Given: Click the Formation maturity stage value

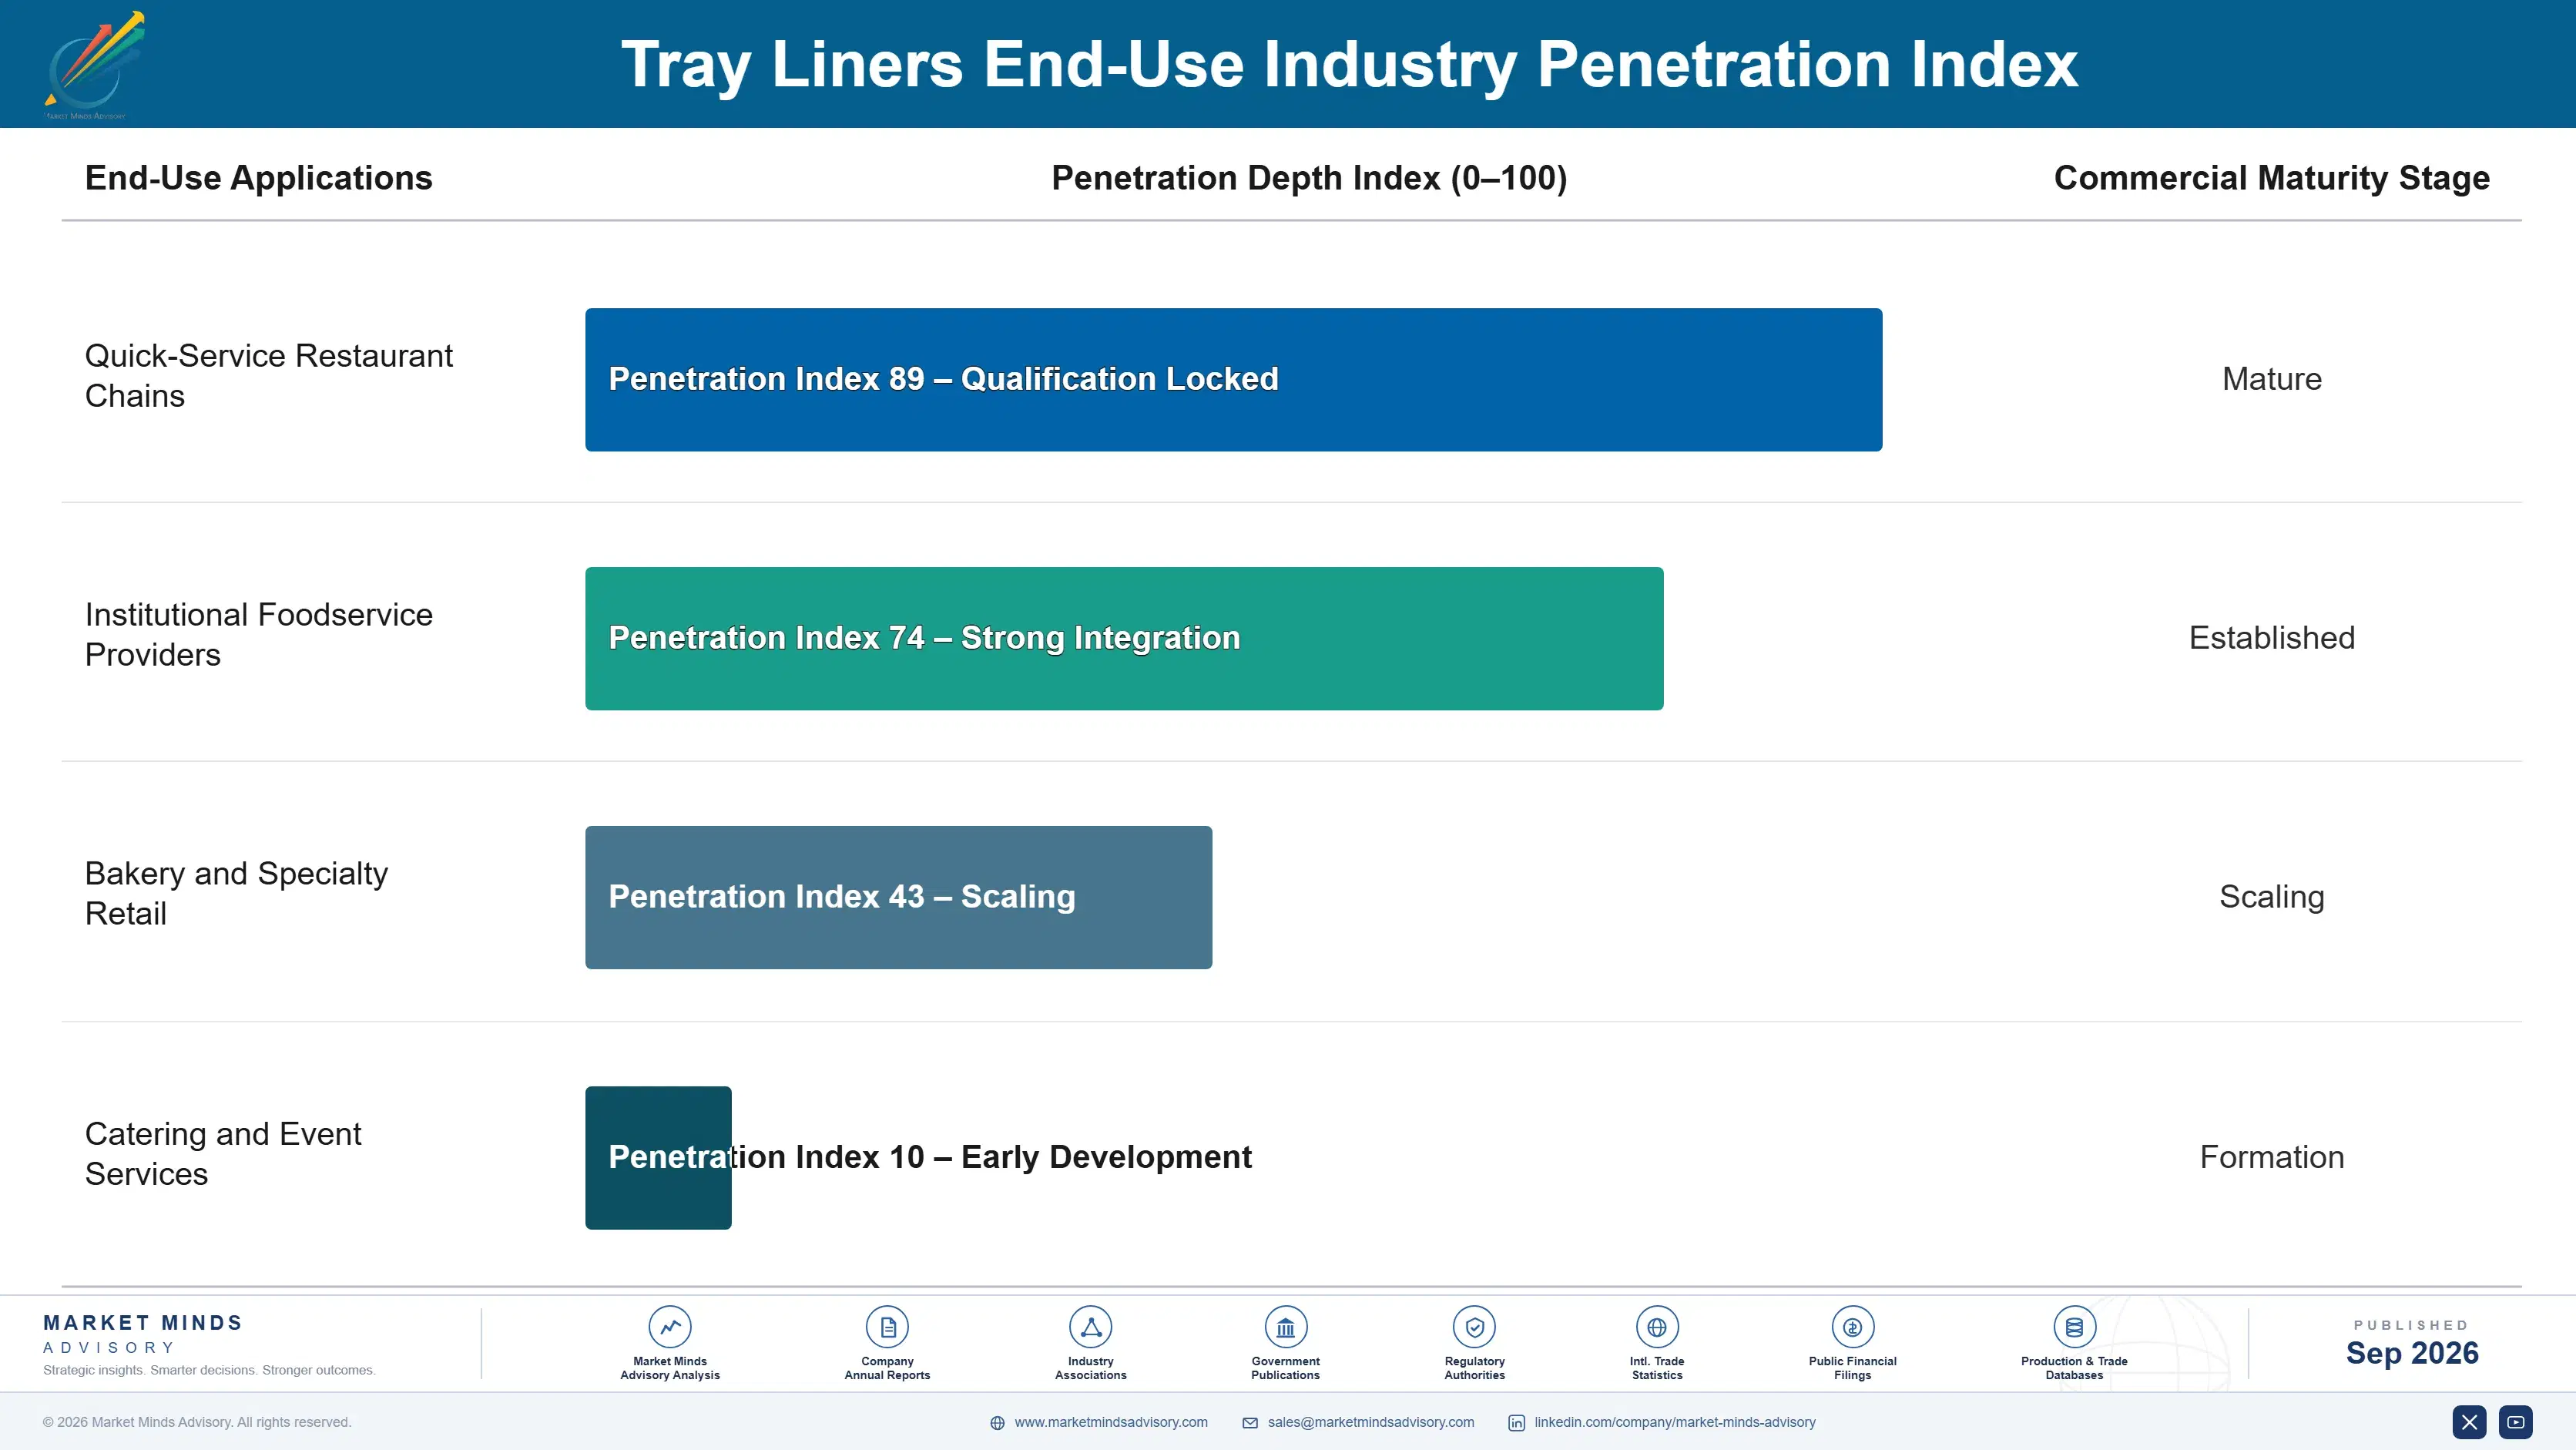Looking at the screenshot, I should 2271,1157.
